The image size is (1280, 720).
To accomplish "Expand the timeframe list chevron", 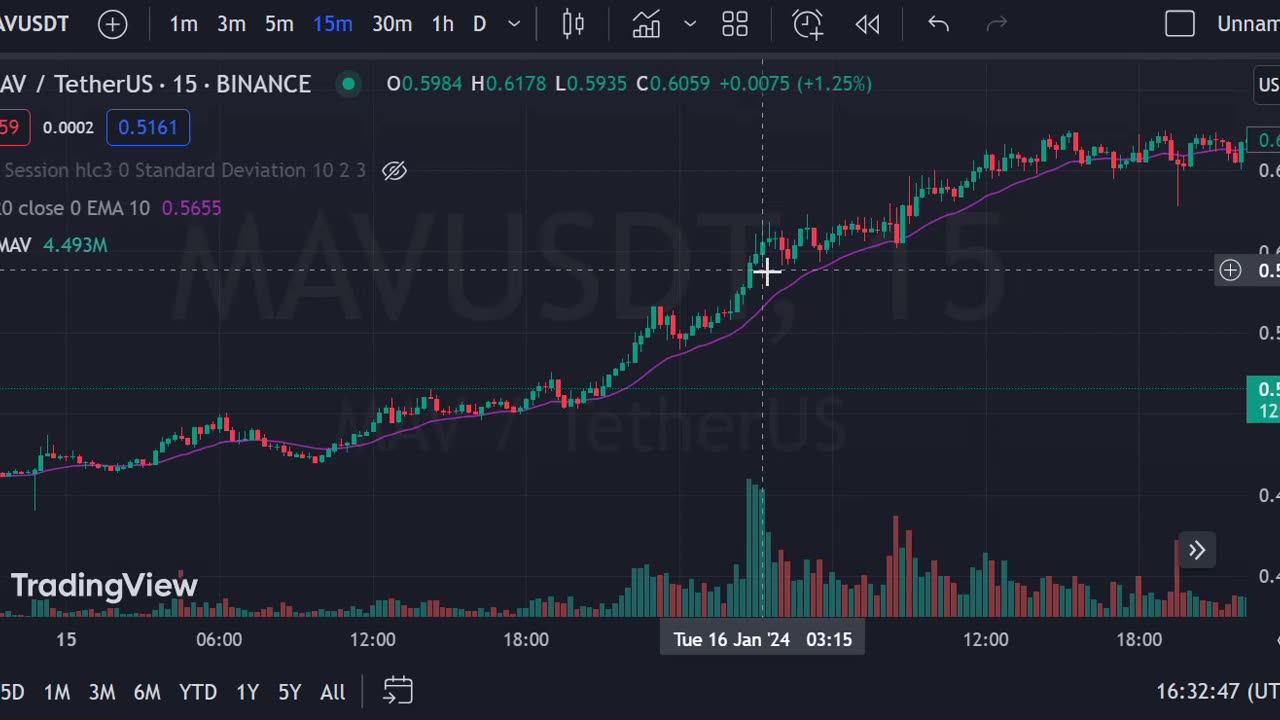I will coord(514,24).
